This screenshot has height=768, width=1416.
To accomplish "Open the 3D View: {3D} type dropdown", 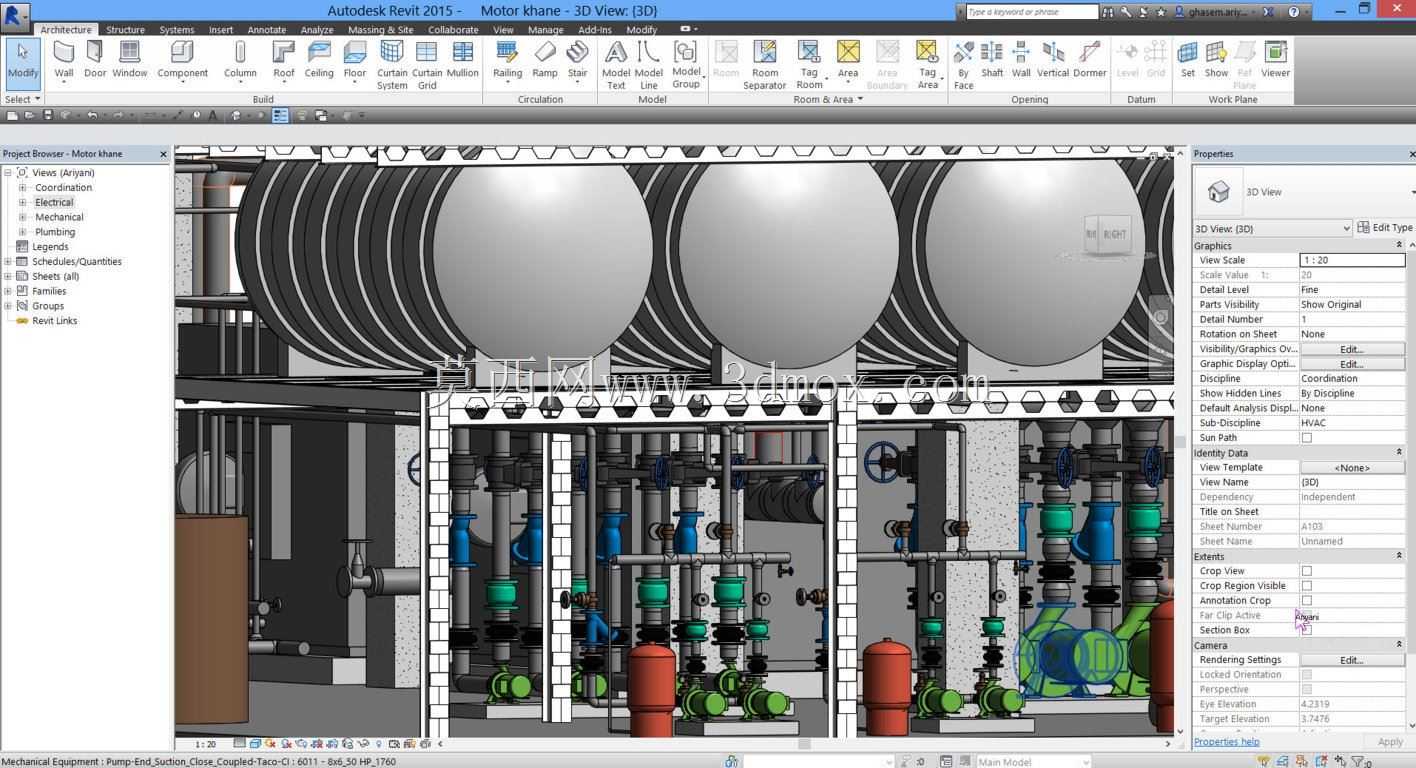I will [x=1273, y=228].
